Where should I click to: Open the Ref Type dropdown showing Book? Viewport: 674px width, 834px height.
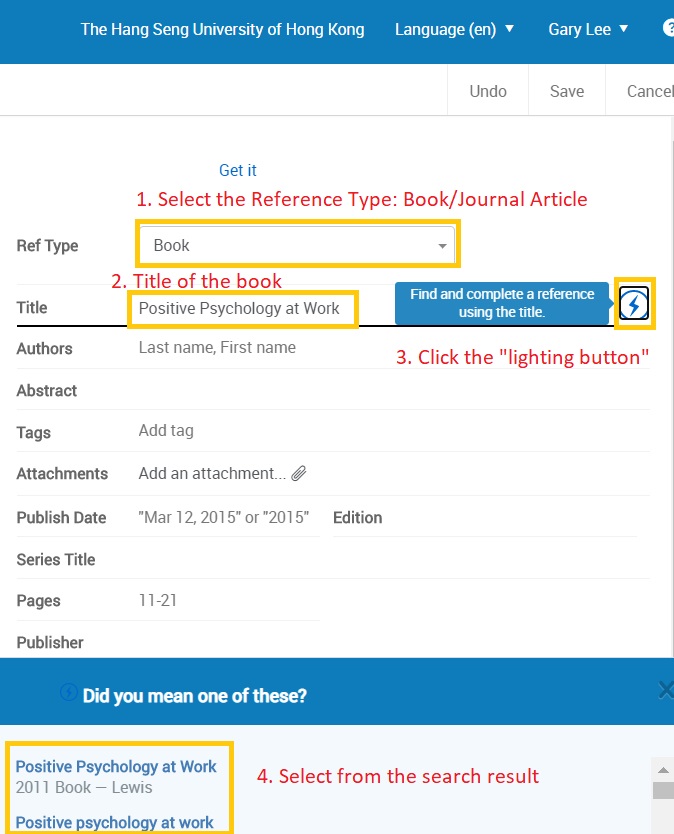pos(297,245)
